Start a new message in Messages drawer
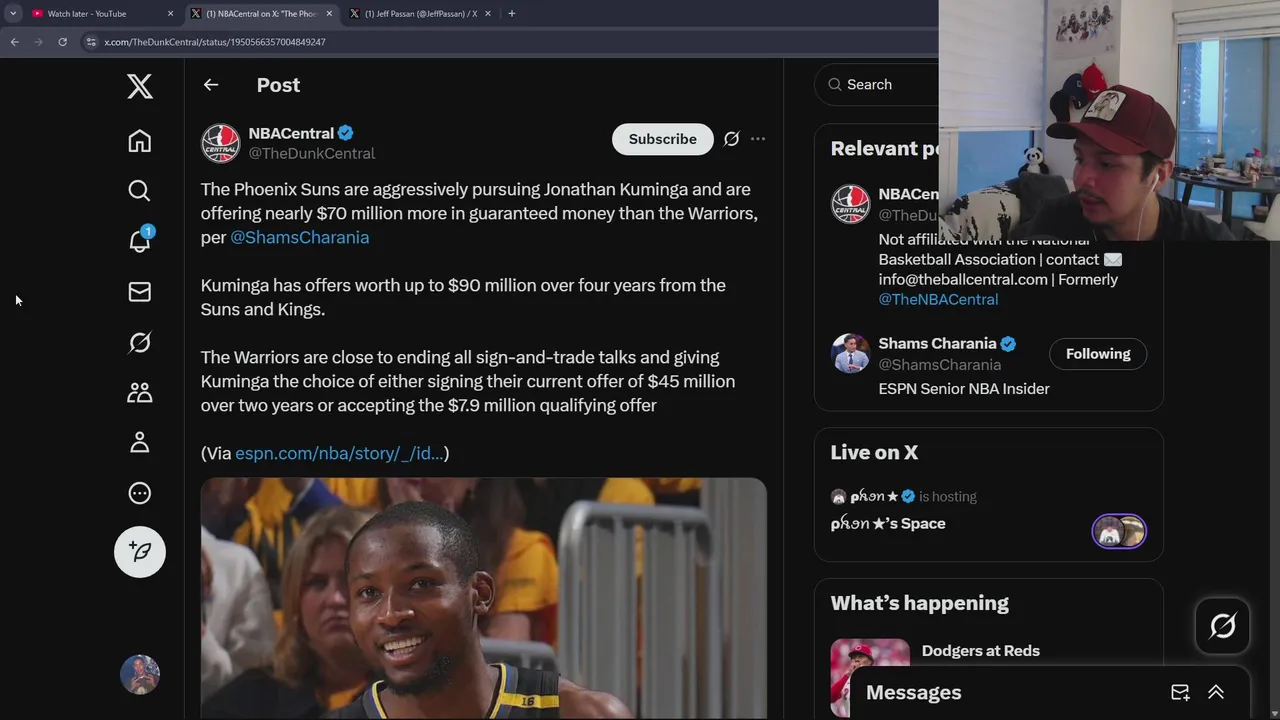 1180,692
